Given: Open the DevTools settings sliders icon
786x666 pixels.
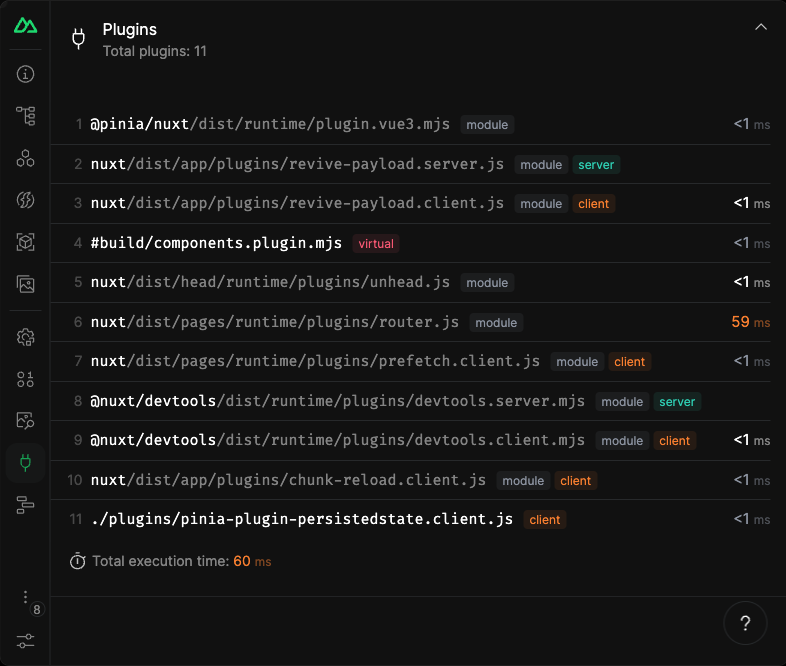Looking at the screenshot, I should click(26, 641).
